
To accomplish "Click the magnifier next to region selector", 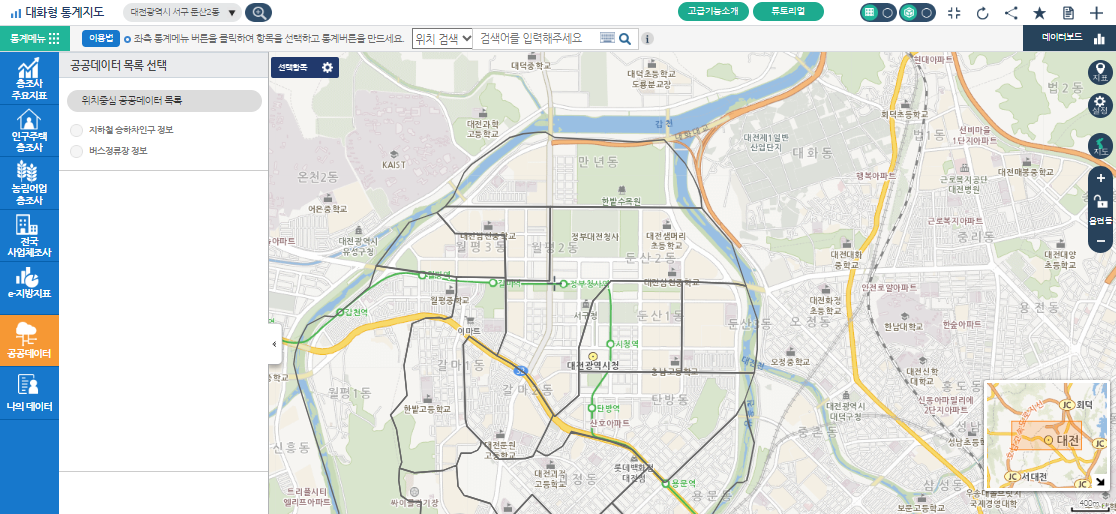I will pos(258,13).
